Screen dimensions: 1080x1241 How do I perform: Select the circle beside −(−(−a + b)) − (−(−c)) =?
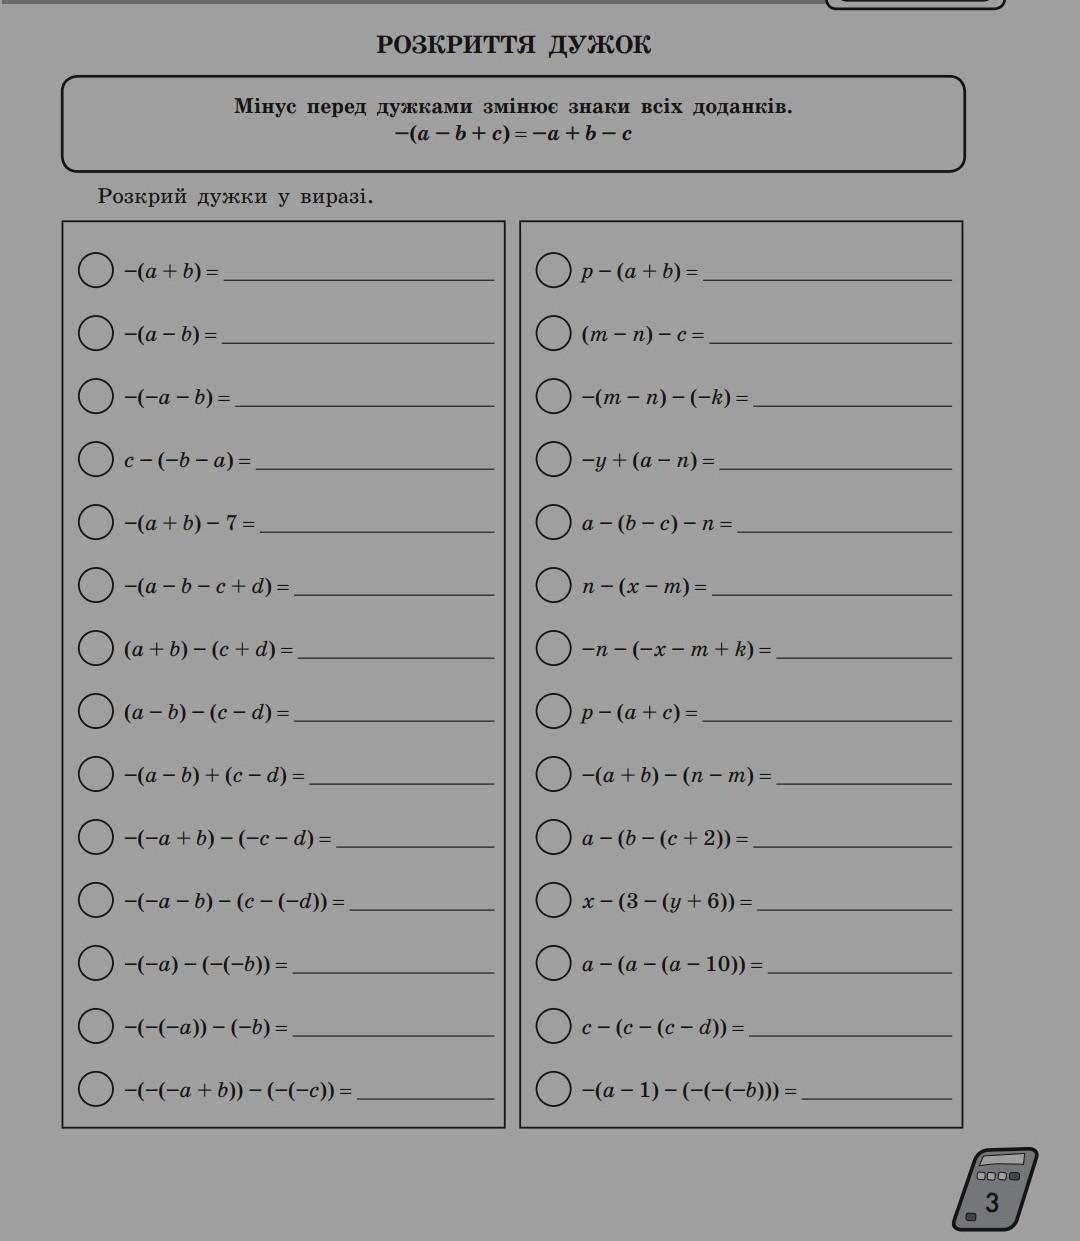pos(96,1089)
